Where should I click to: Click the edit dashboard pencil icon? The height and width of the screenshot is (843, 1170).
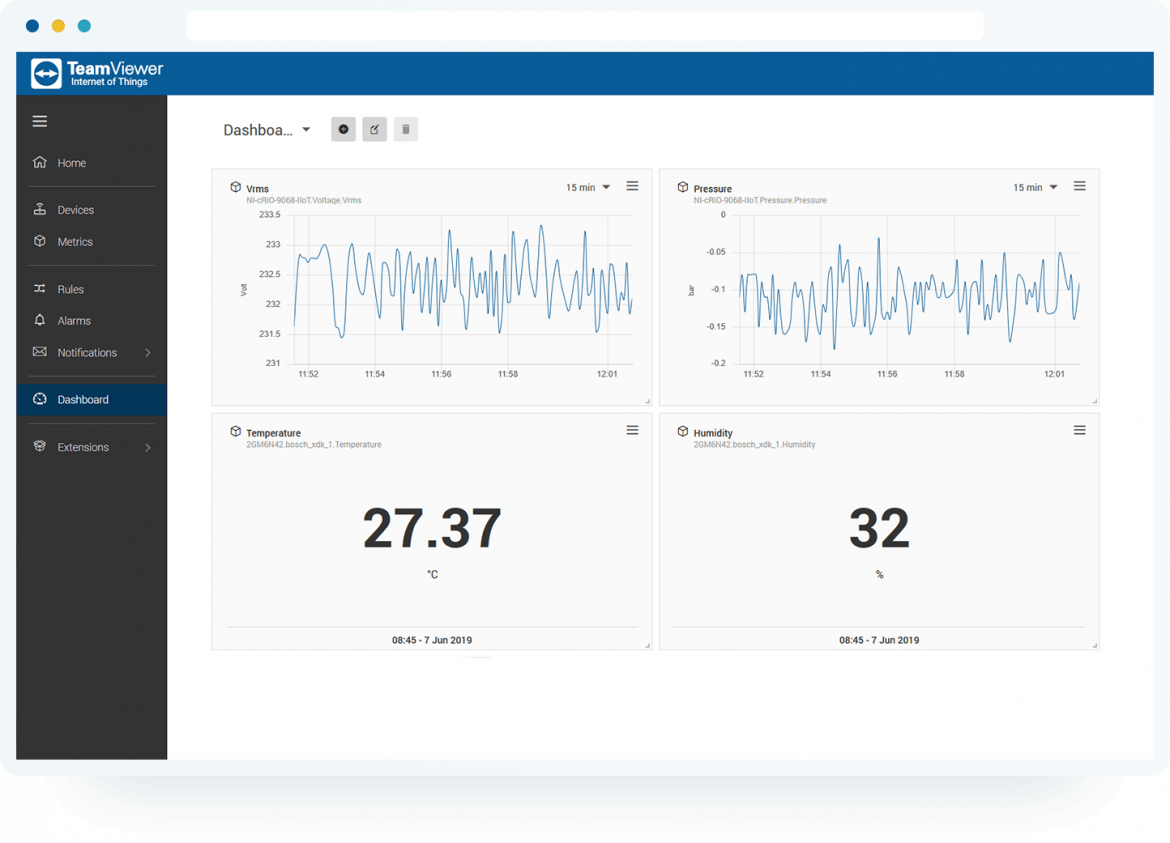coord(374,129)
